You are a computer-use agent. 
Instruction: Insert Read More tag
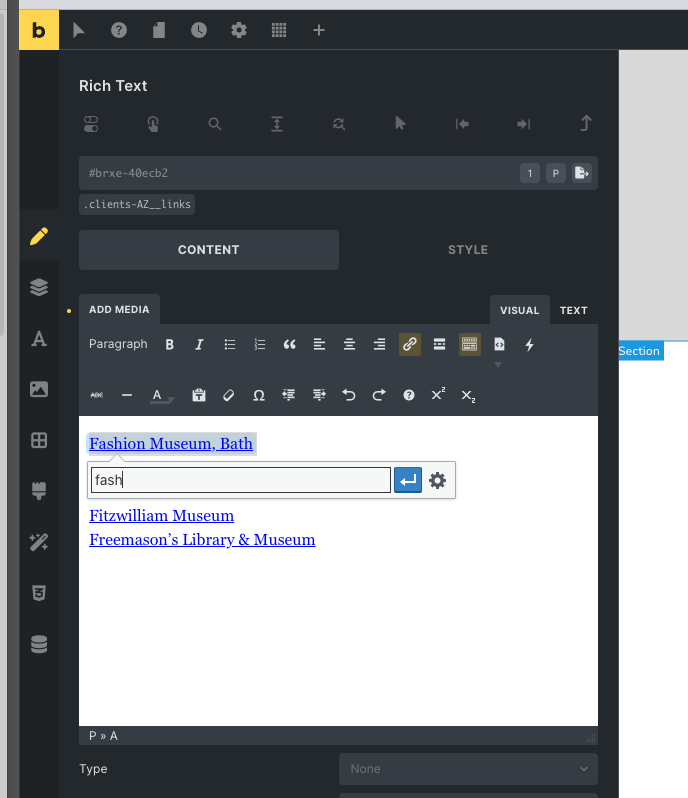tap(439, 345)
